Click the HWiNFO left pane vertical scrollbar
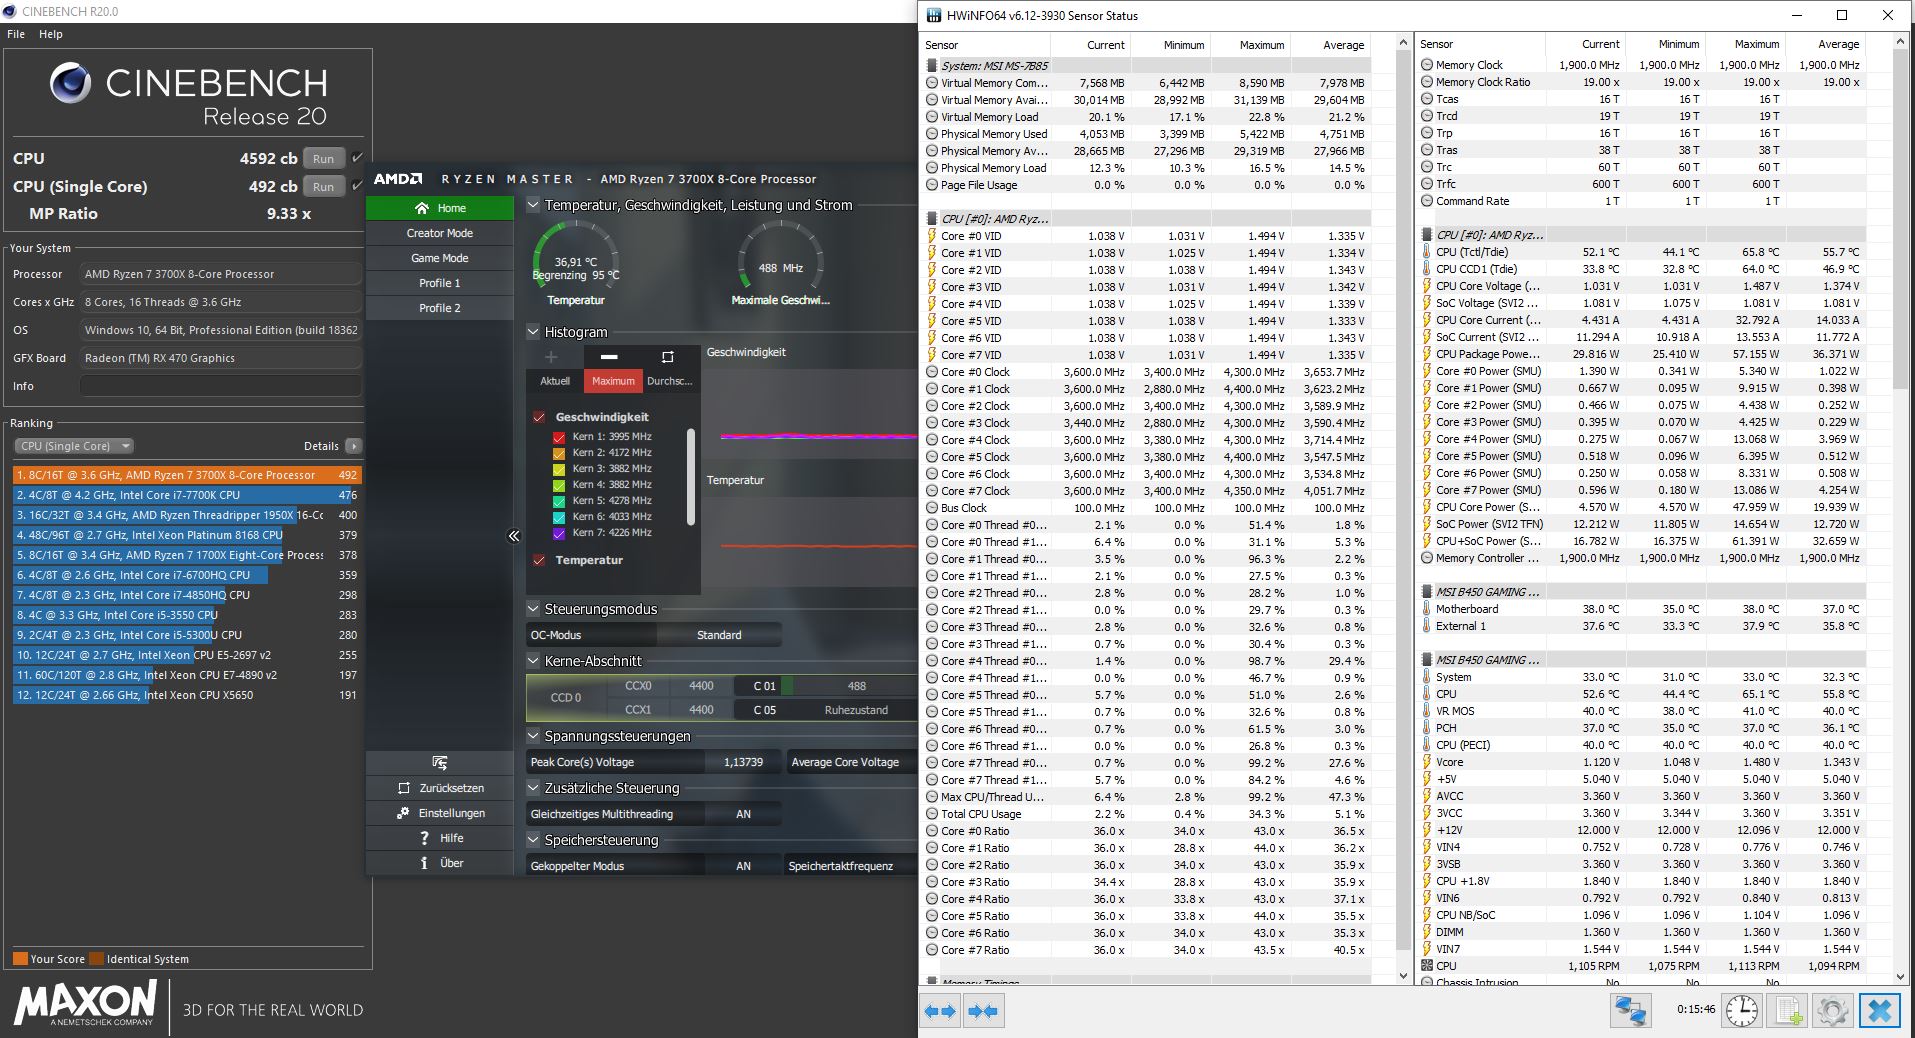The image size is (1915, 1038). [x=1405, y=510]
